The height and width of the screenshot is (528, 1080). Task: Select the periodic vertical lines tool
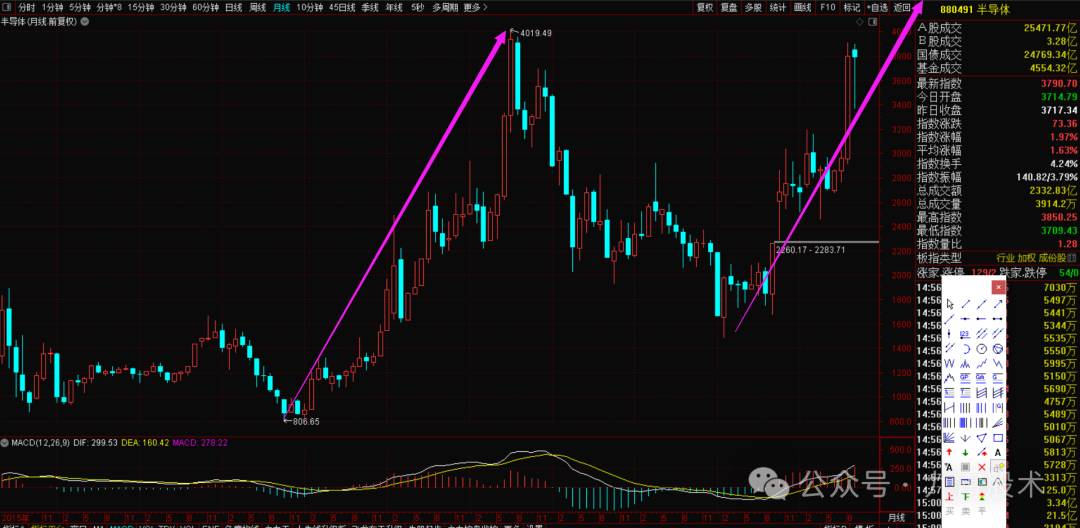(x=965, y=407)
